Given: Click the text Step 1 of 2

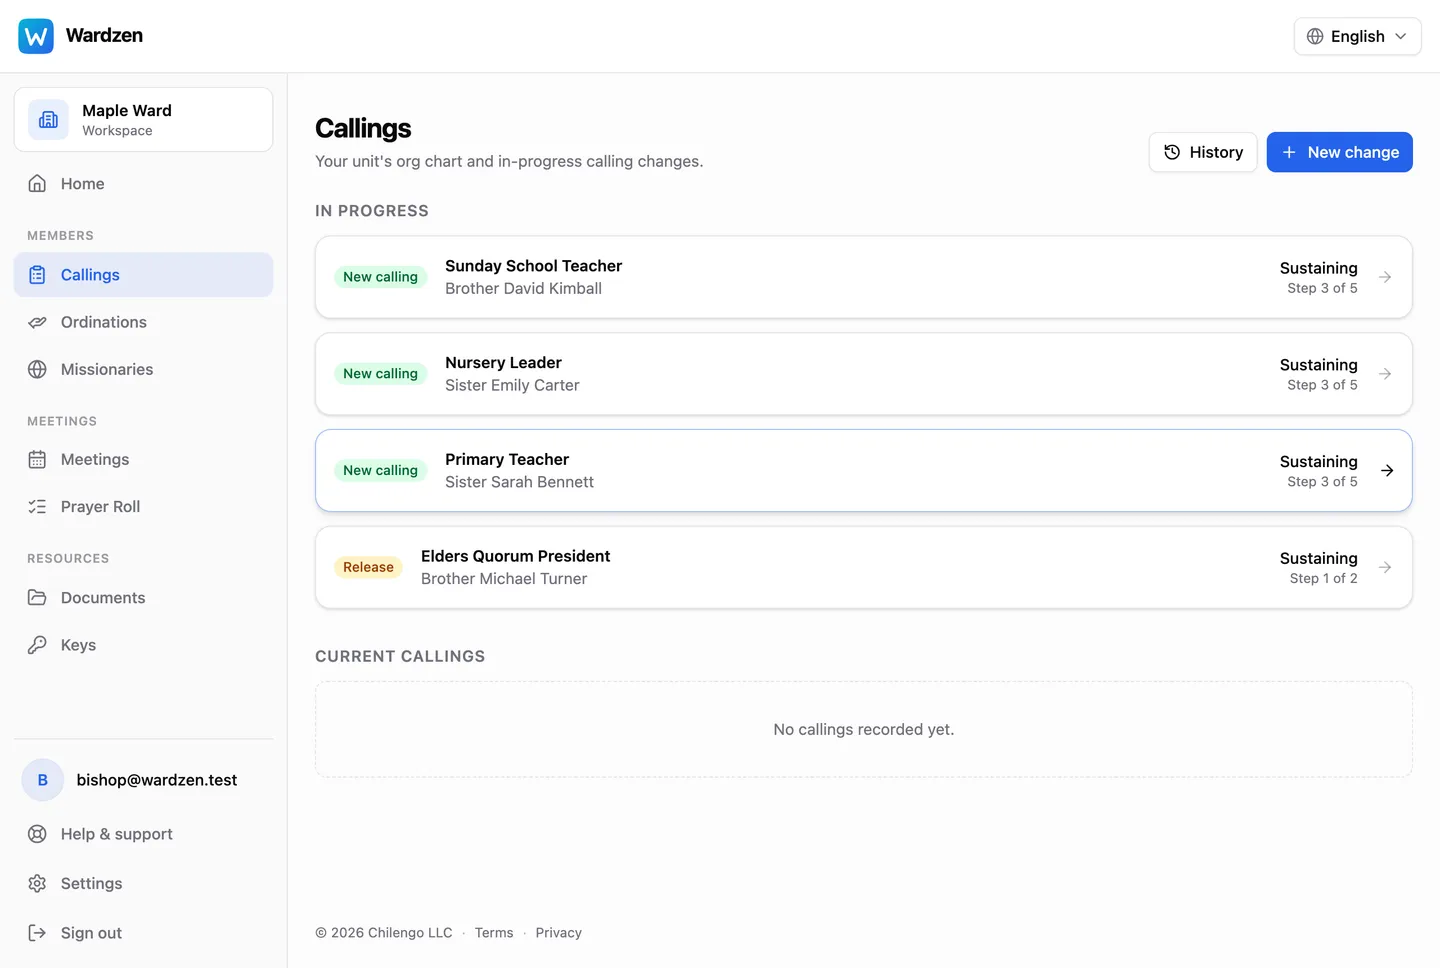Looking at the screenshot, I should click(x=1323, y=579).
